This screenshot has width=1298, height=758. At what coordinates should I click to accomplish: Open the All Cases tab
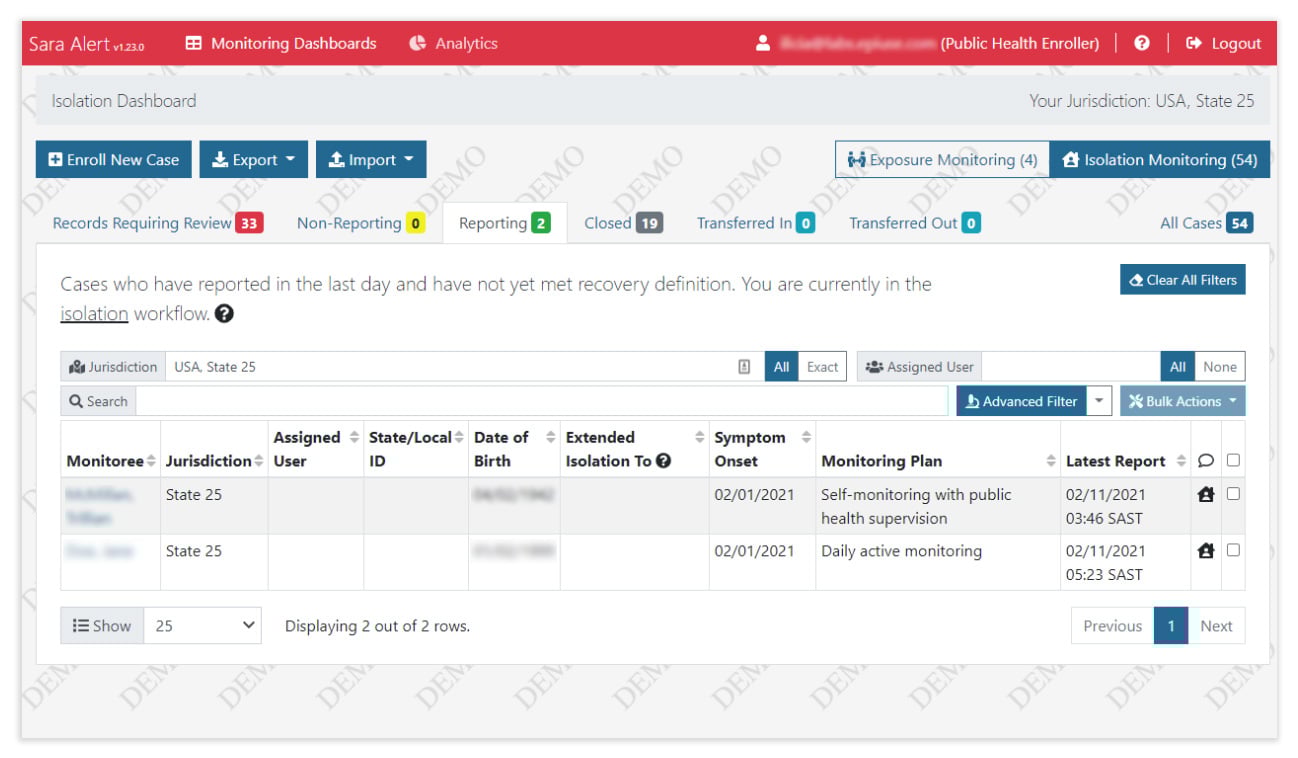point(1206,223)
